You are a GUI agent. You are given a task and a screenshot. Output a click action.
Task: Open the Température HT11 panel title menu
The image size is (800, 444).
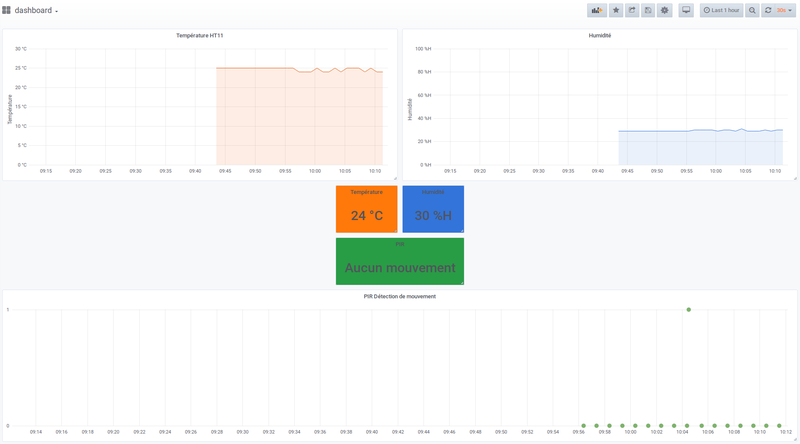click(x=199, y=35)
